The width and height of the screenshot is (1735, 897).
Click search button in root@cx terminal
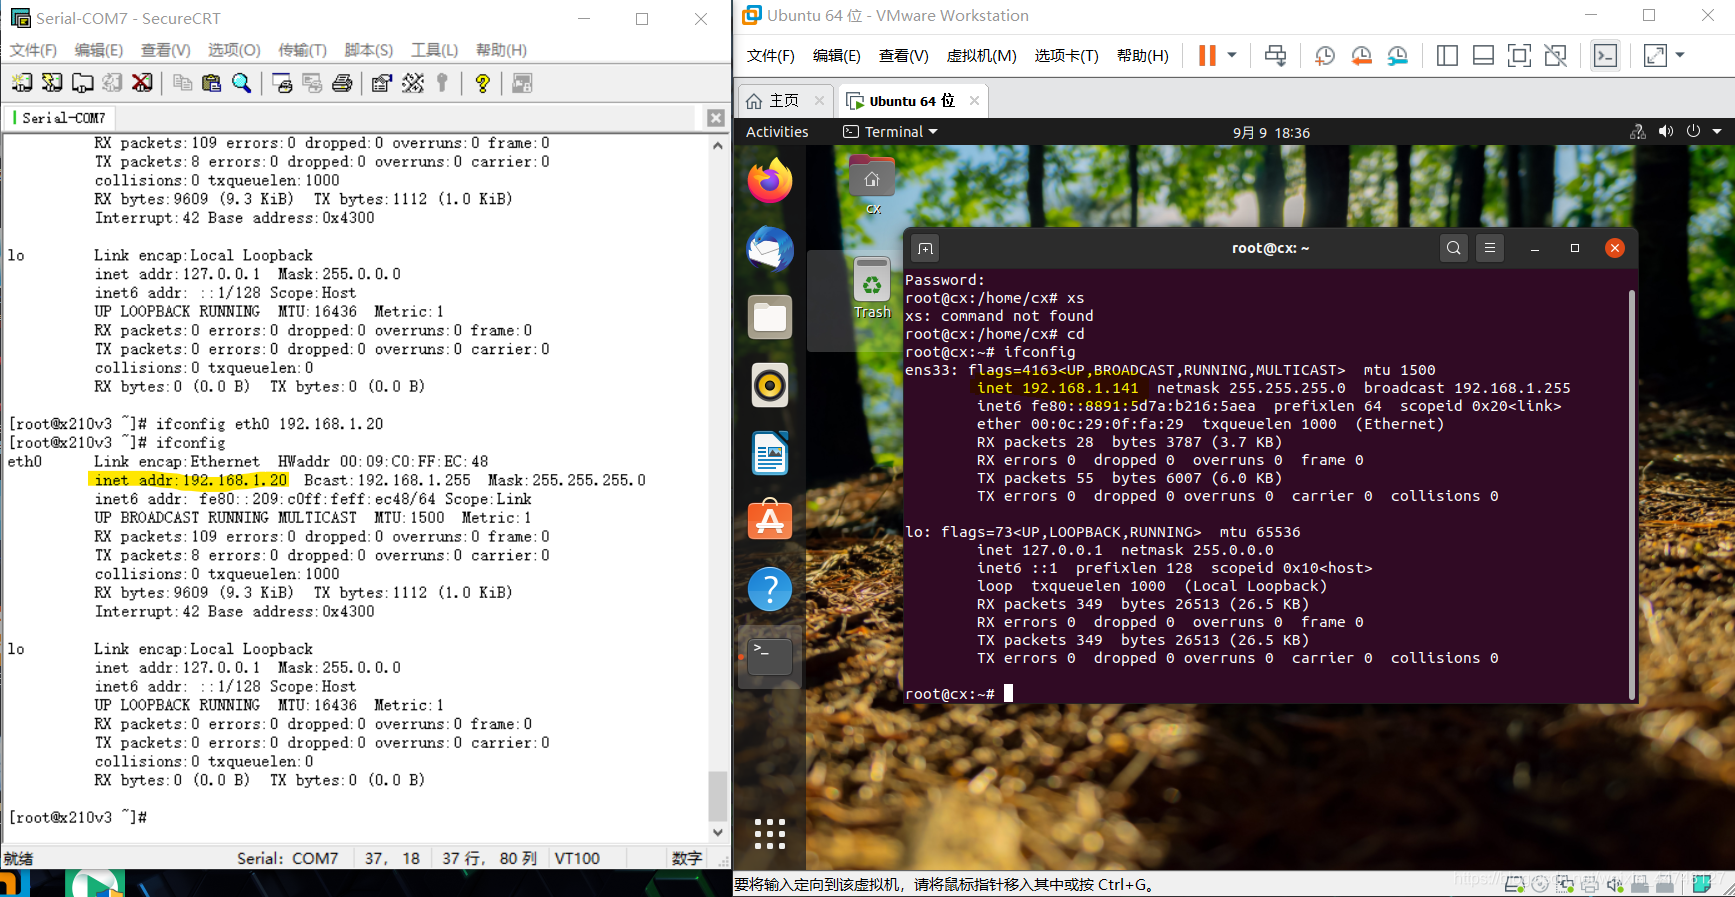(x=1454, y=248)
